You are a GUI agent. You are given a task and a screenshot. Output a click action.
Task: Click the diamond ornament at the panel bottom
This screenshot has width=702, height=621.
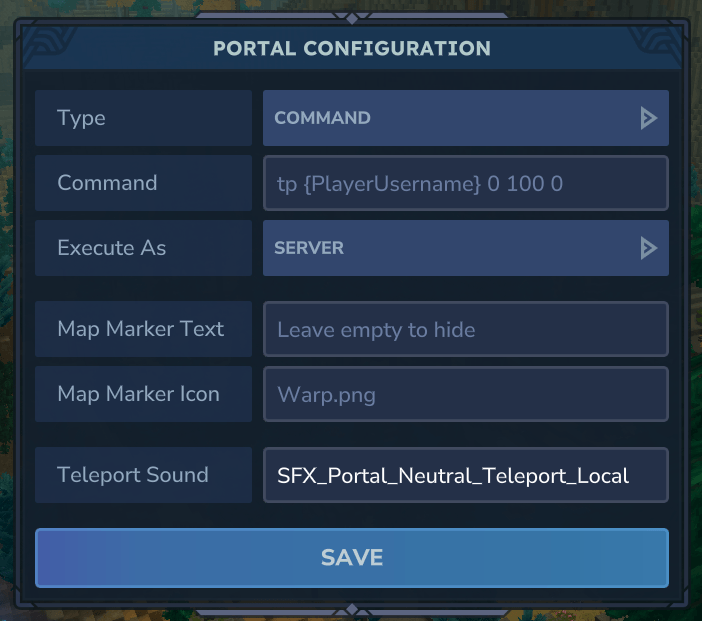(351, 610)
